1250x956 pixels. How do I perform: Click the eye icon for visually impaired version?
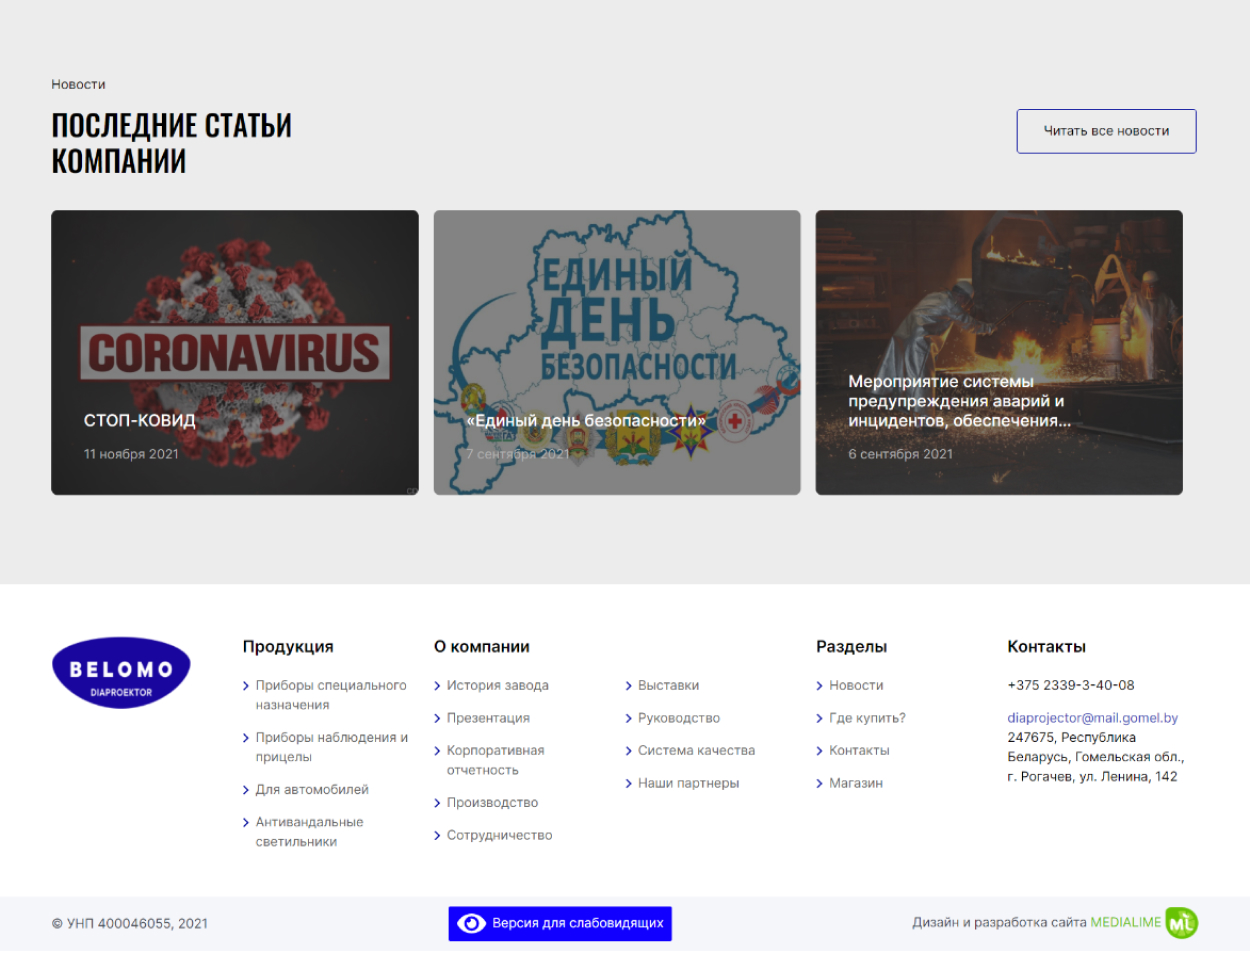(x=471, y=924)
